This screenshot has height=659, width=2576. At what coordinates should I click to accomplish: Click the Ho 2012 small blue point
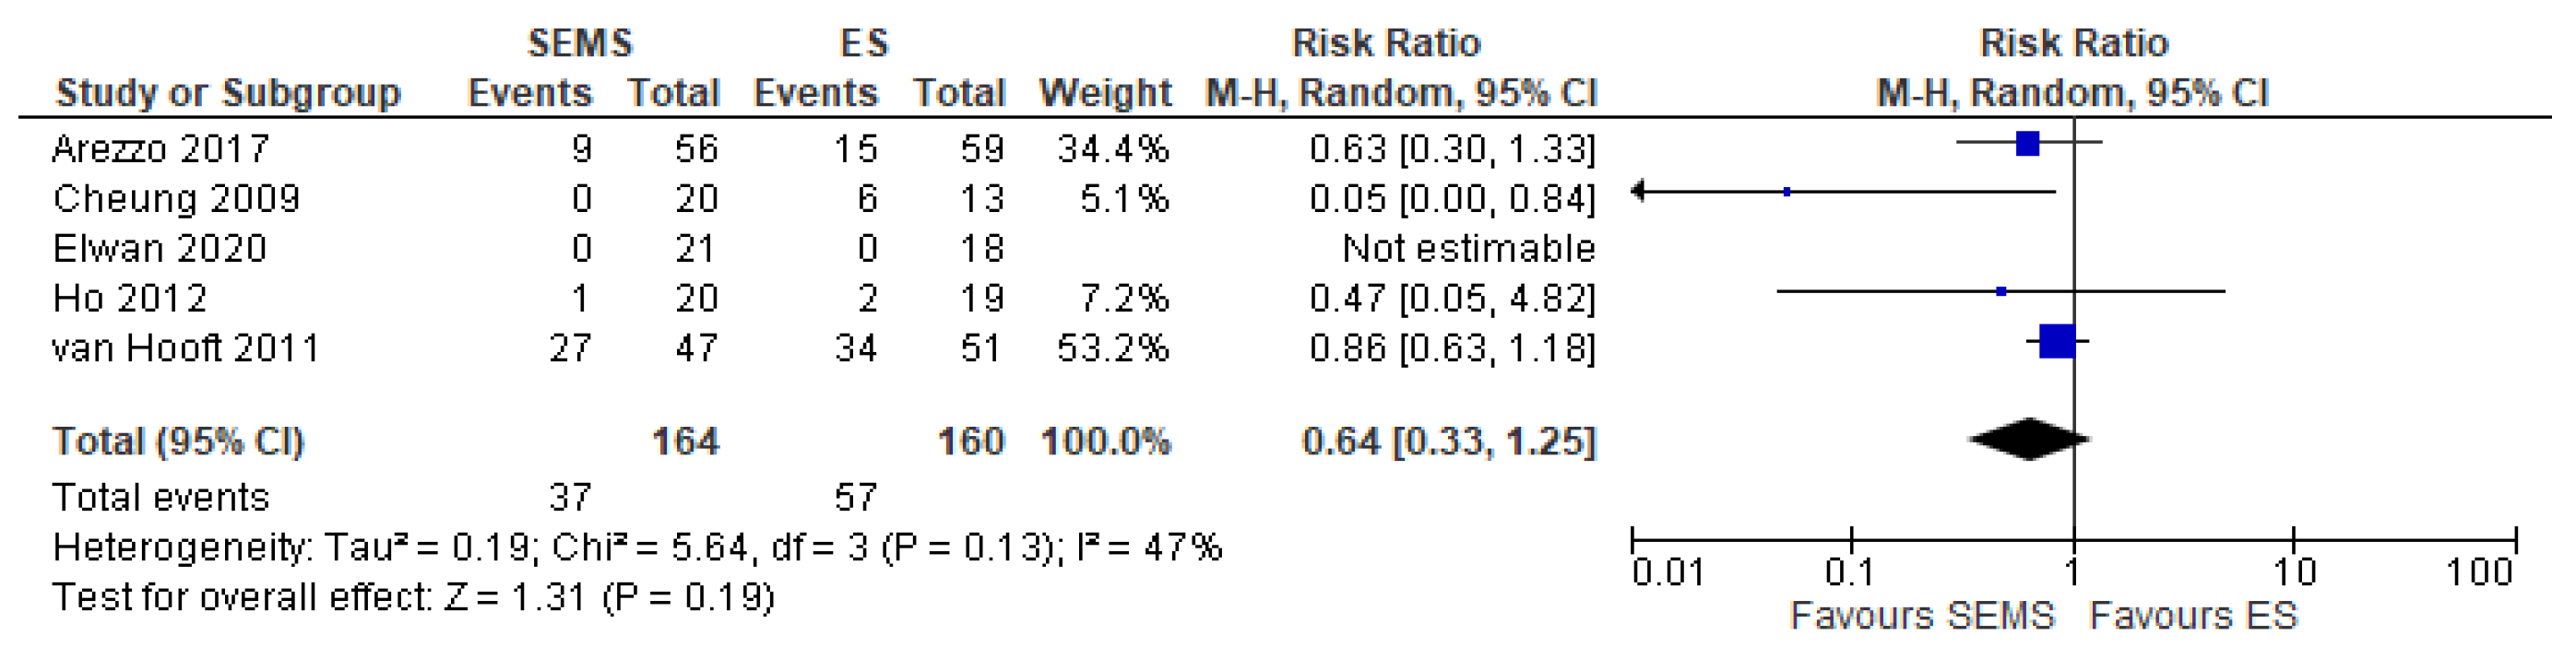pyautogui.click(x=2001, y=292)
